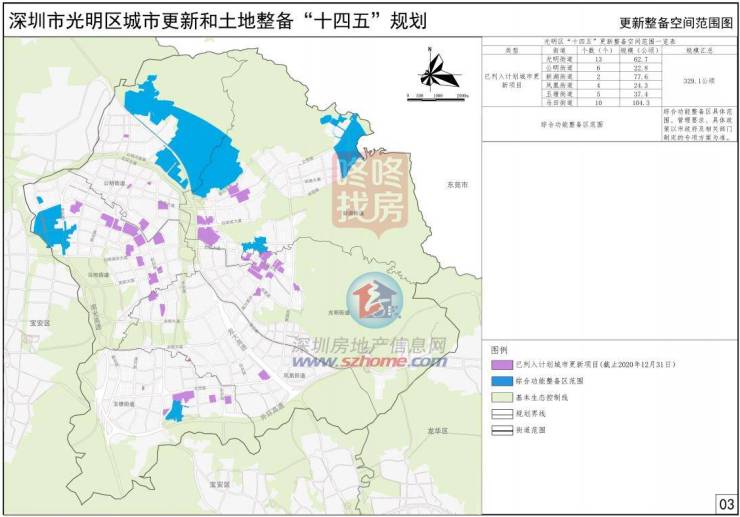This screenshot has height=517, width=740.
Task: Click legend text 综合功能整备区范围
Action: click(x=549, y=381)
